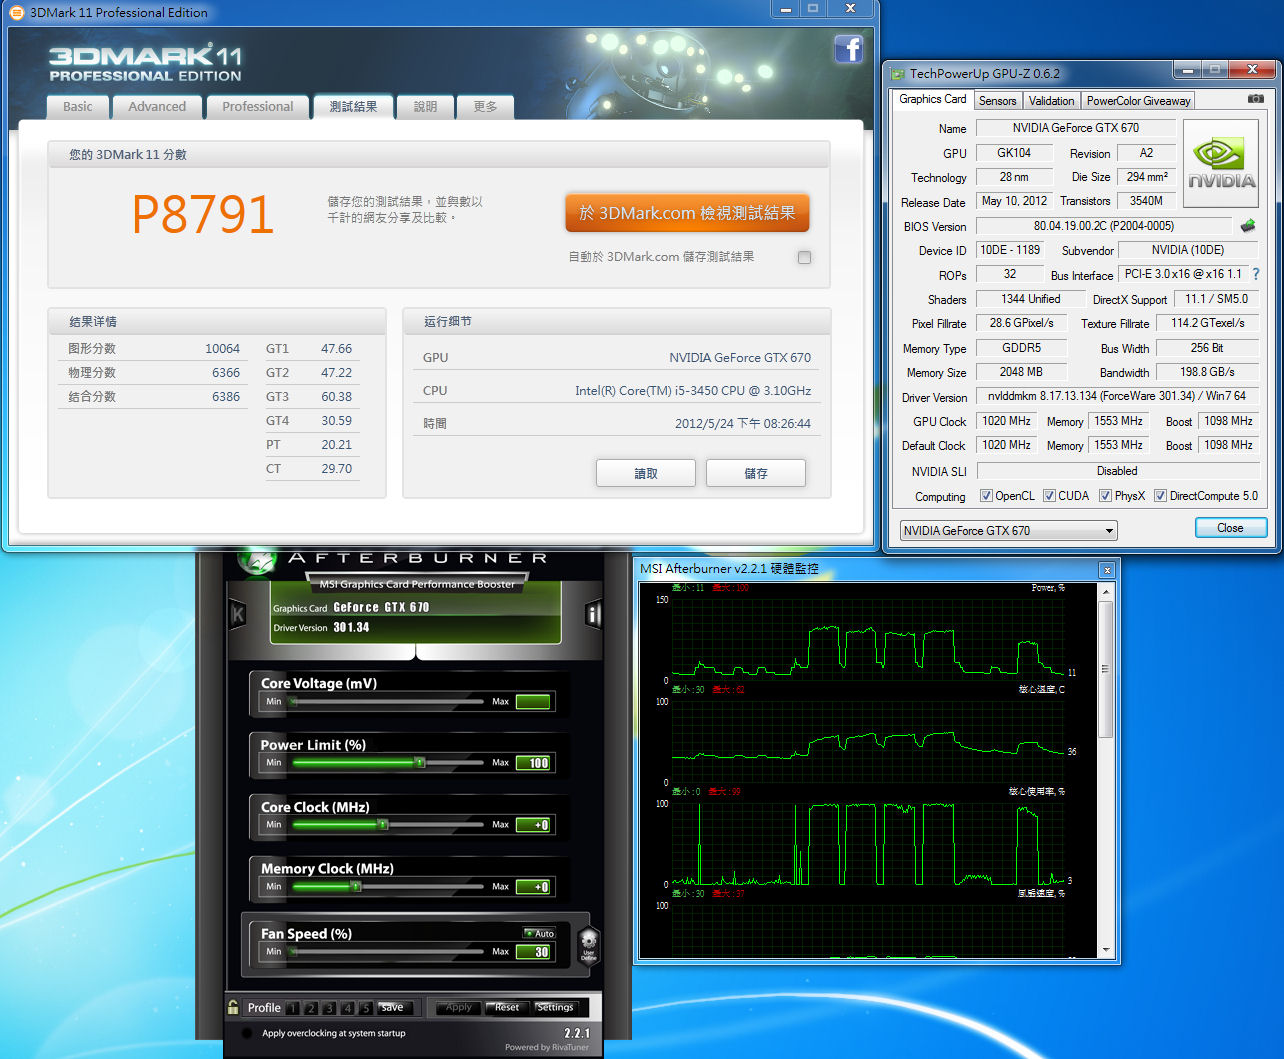Click the 讀取 load button

tap(646, 473)
